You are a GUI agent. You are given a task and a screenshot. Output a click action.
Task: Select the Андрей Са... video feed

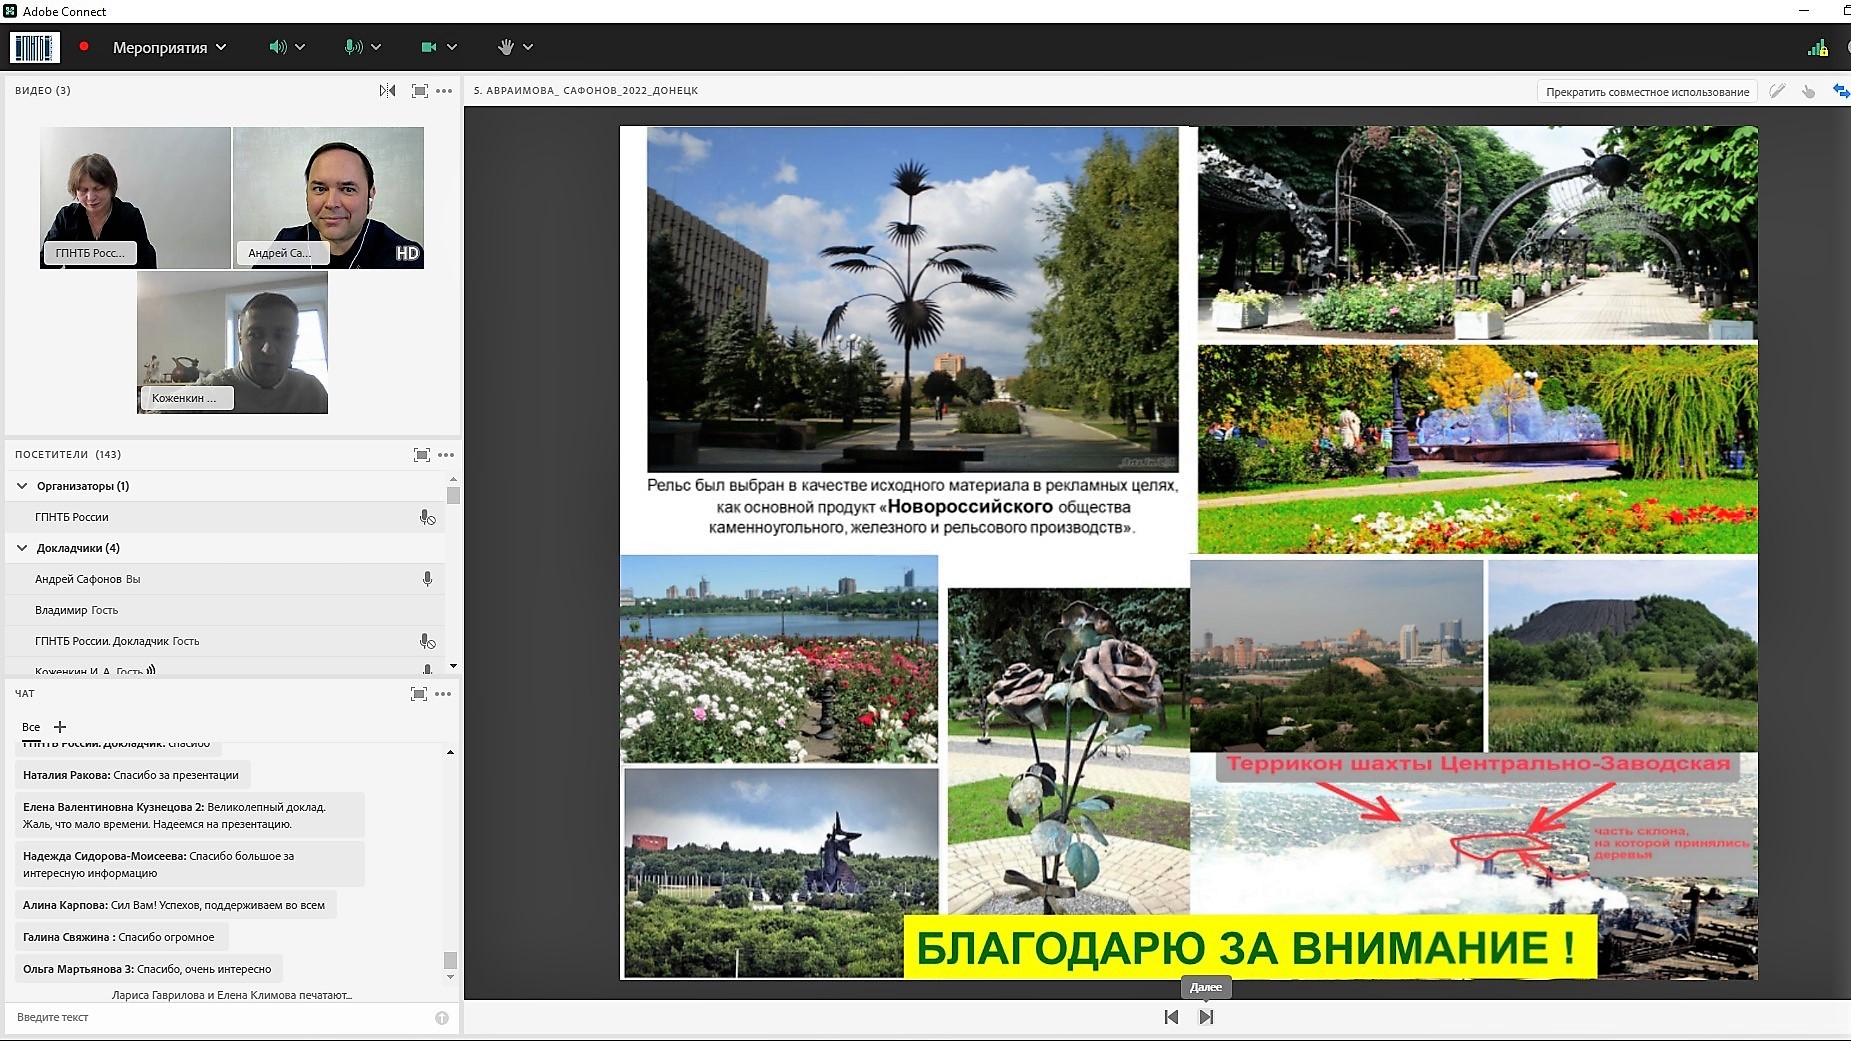click(328, 197)
